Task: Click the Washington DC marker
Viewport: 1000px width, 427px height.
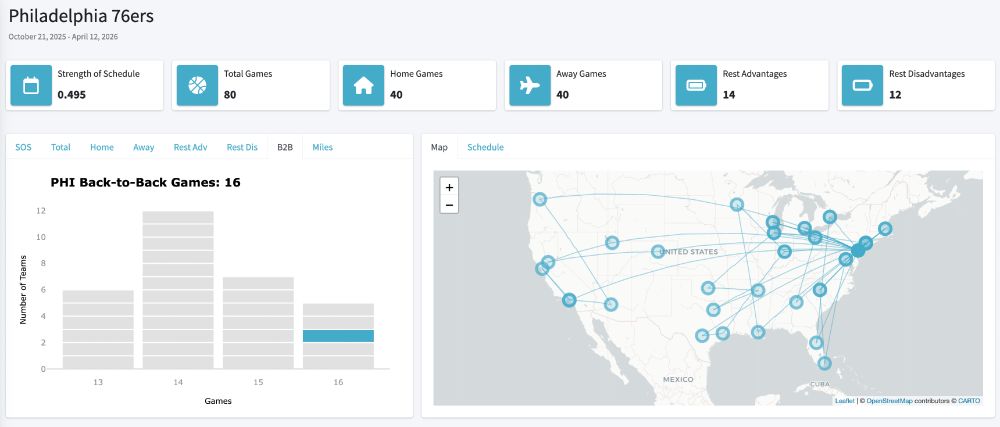Action: 845,259
